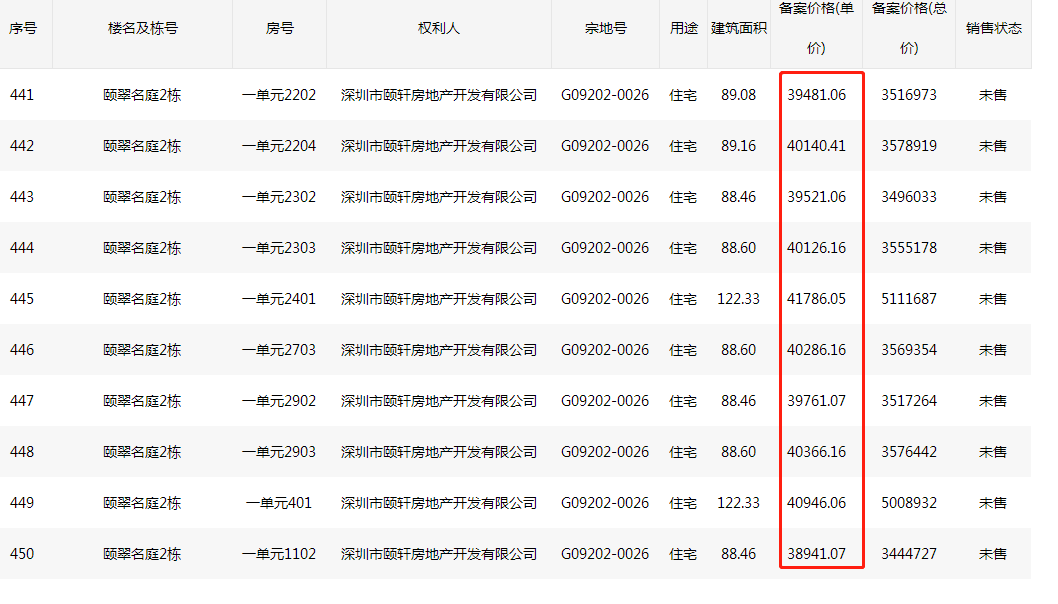Click the 楼名及栋号 column header
Image resolution: width=1058 pixels, height=604 pixels.
[143, 28]
